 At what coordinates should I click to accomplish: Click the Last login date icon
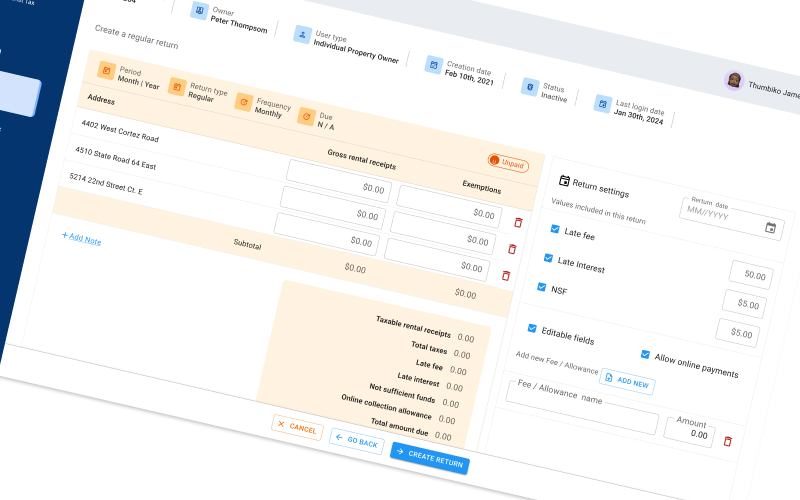(603, 104)
